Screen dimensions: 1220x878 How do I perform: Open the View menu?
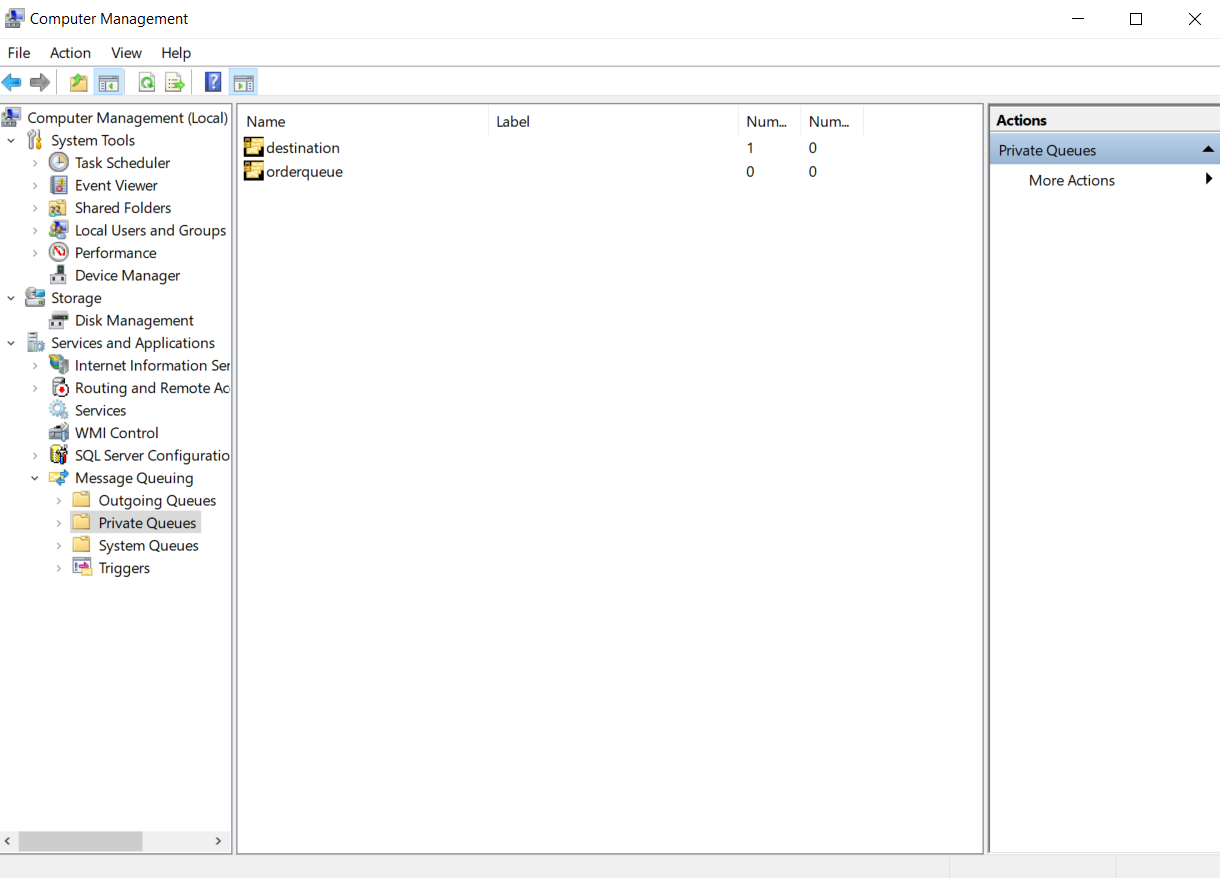coord(126,53)
